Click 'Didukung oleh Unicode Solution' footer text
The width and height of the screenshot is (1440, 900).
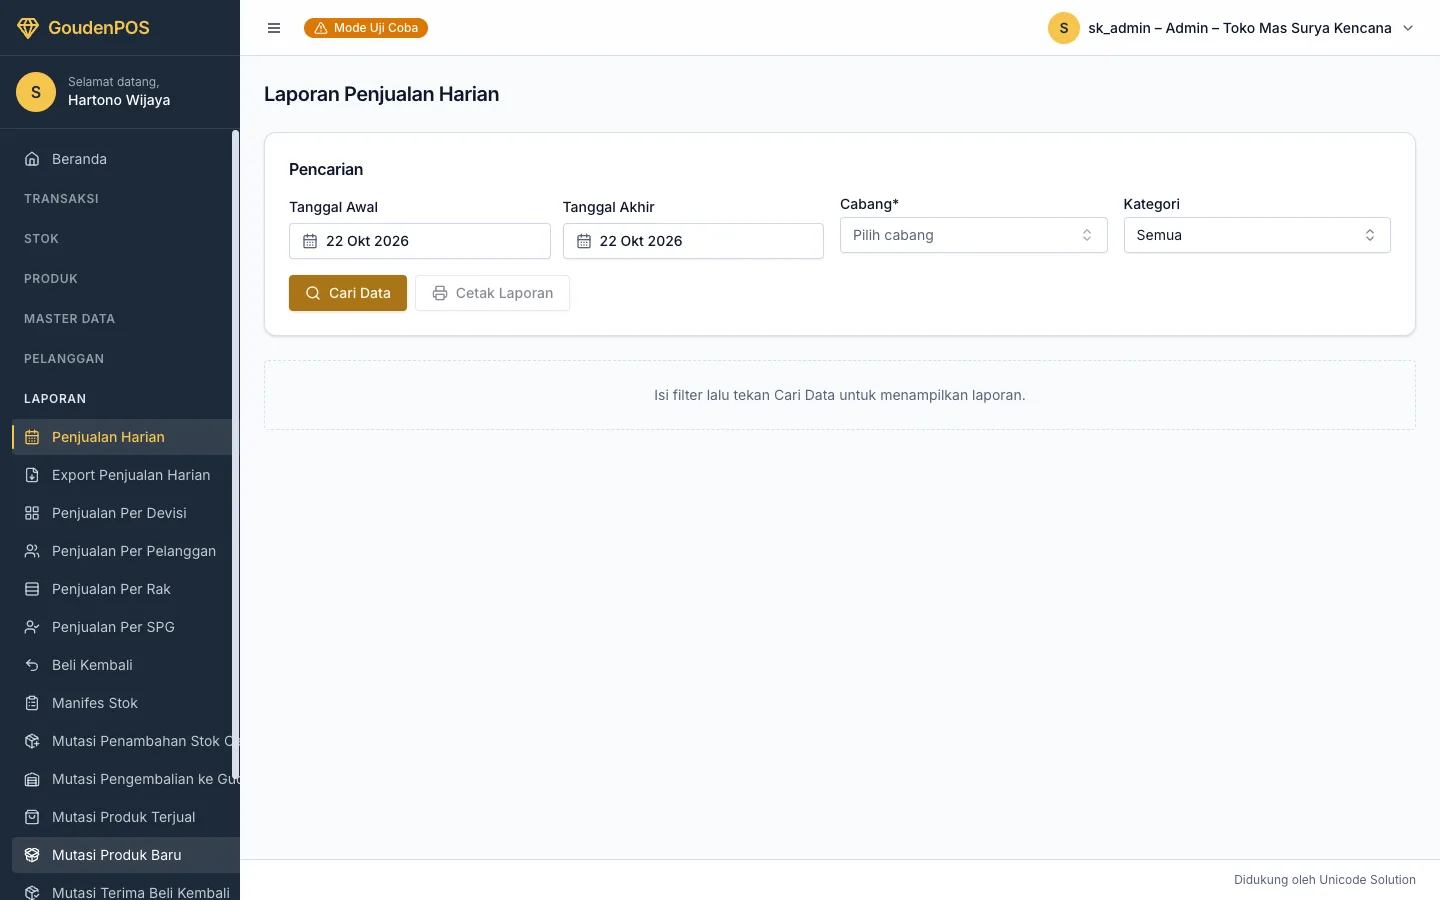(1325, 880)
